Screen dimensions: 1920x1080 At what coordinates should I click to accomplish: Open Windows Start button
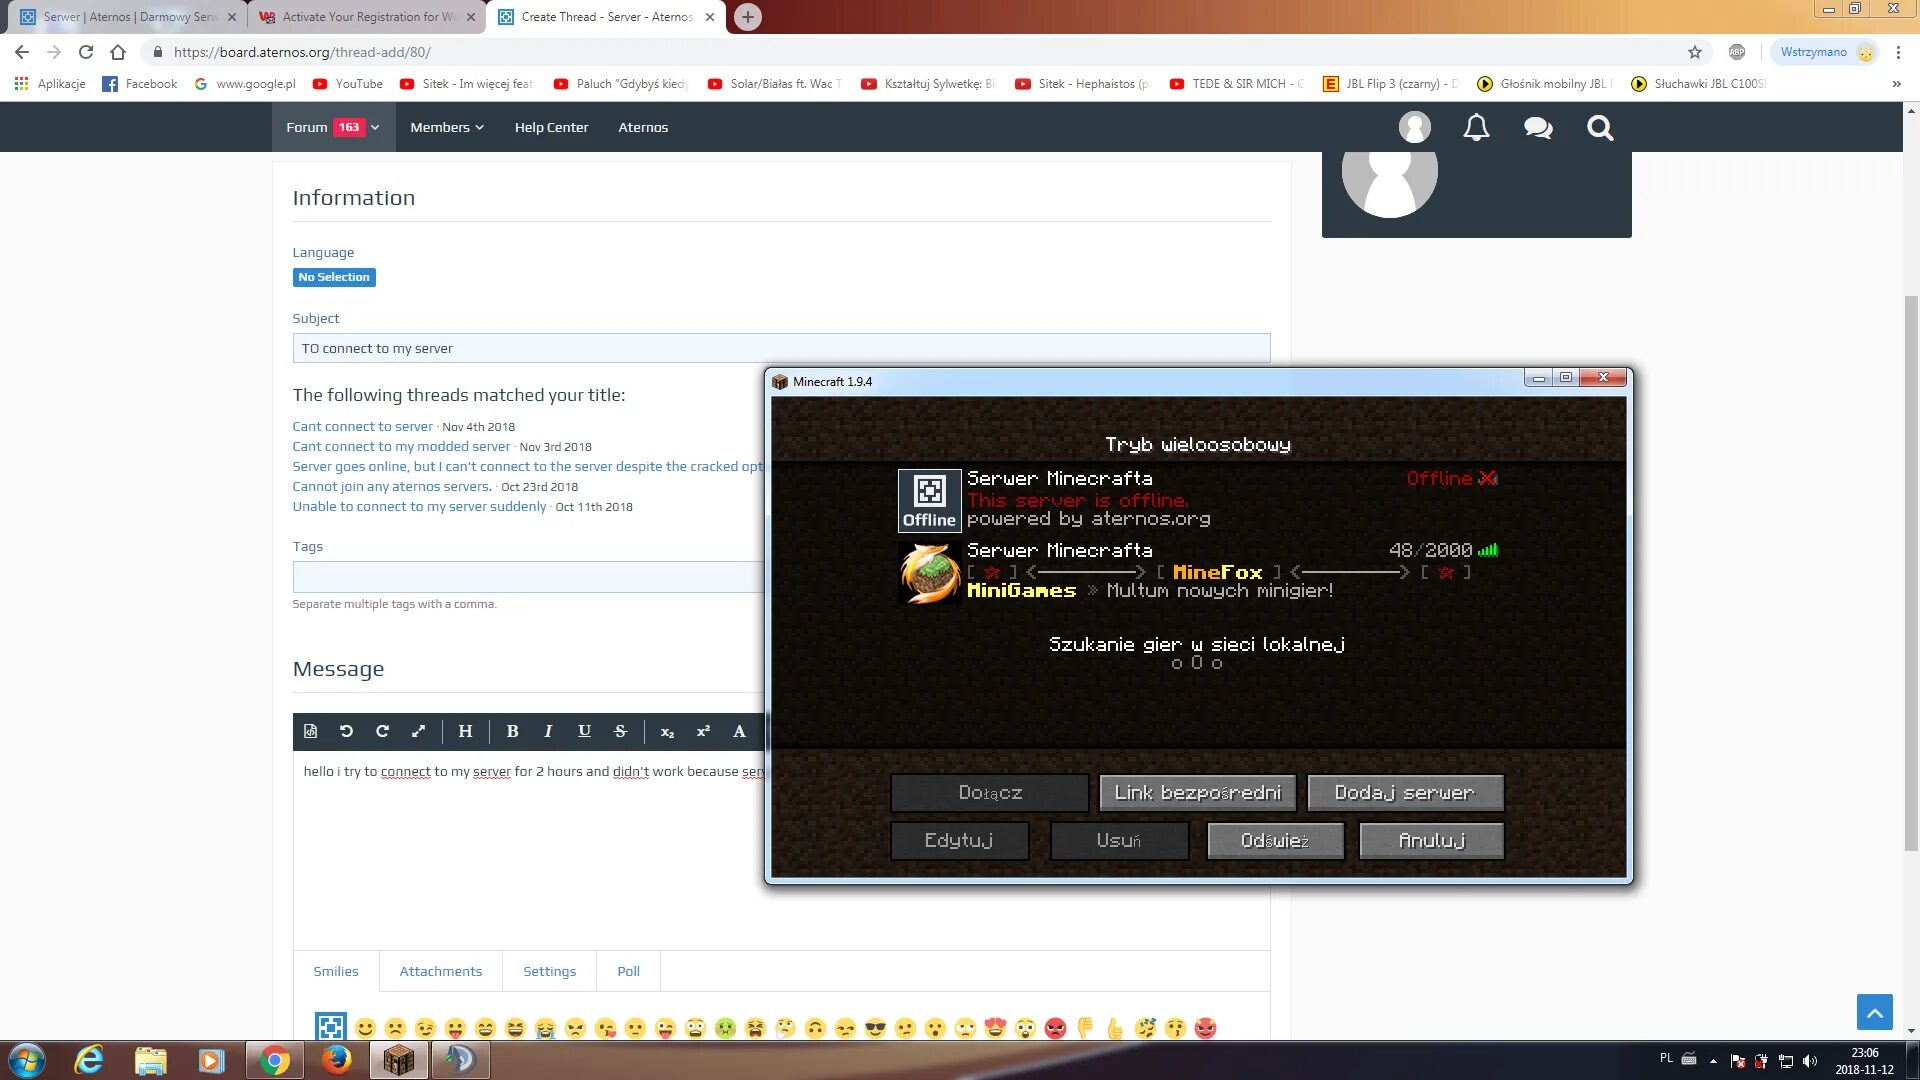(27, 1060)
